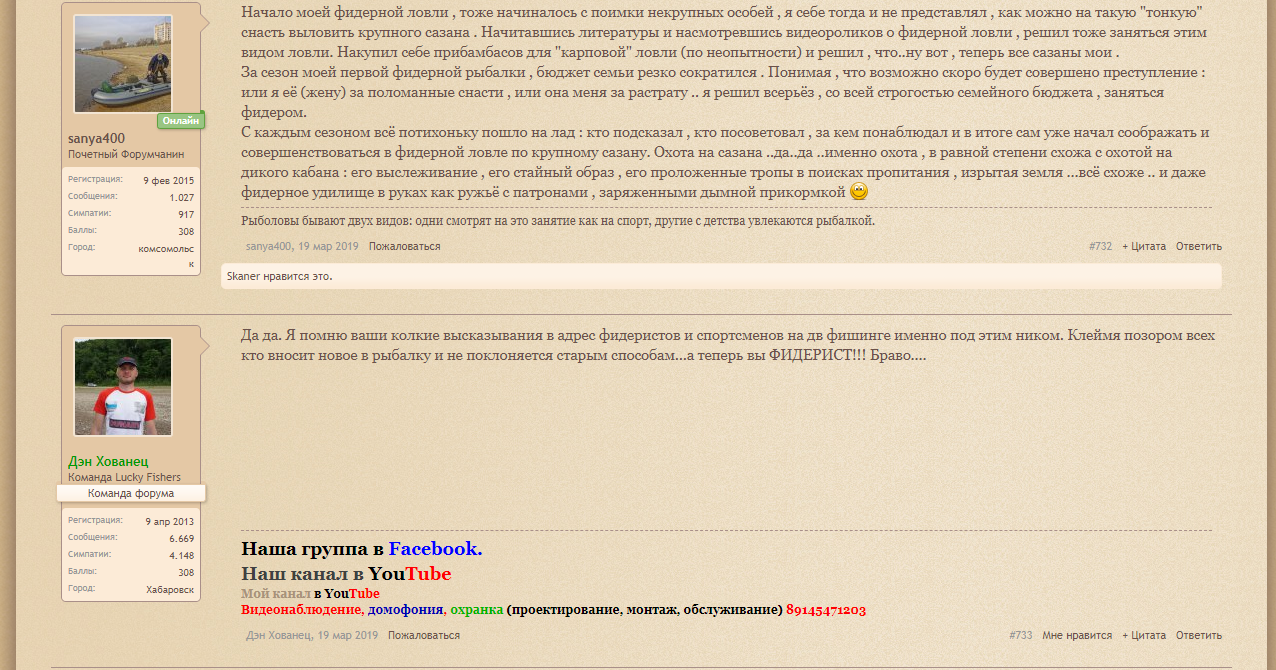Quote post #732 with + Цитата
The width and height of the screenshot is (1276, 670).
(x=1143, y=246)
